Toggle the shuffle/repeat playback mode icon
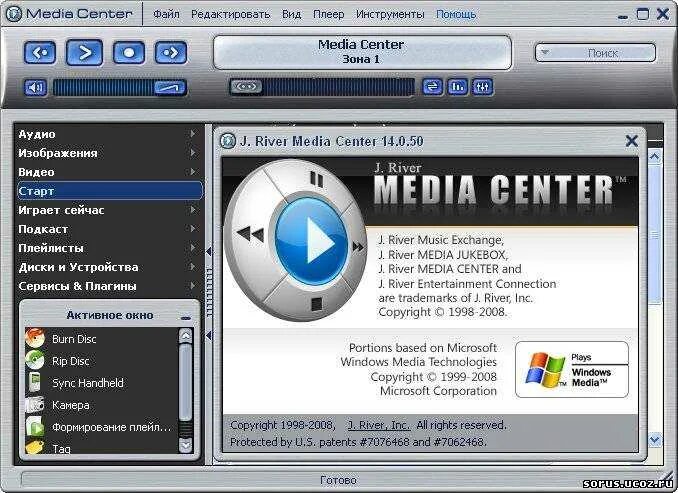 point(432,87)
